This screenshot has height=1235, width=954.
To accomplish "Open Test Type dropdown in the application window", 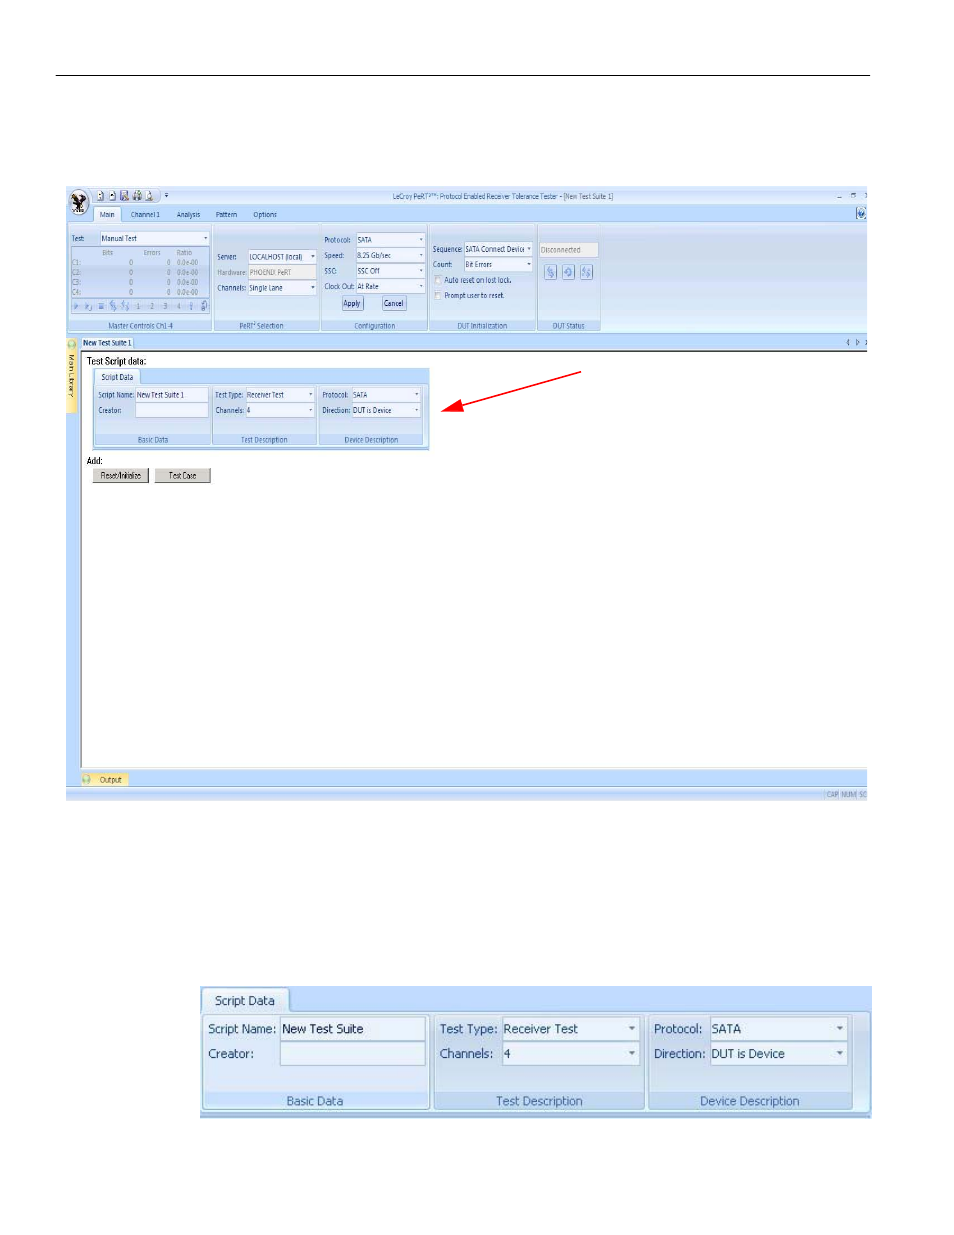I will click(280, 395).
